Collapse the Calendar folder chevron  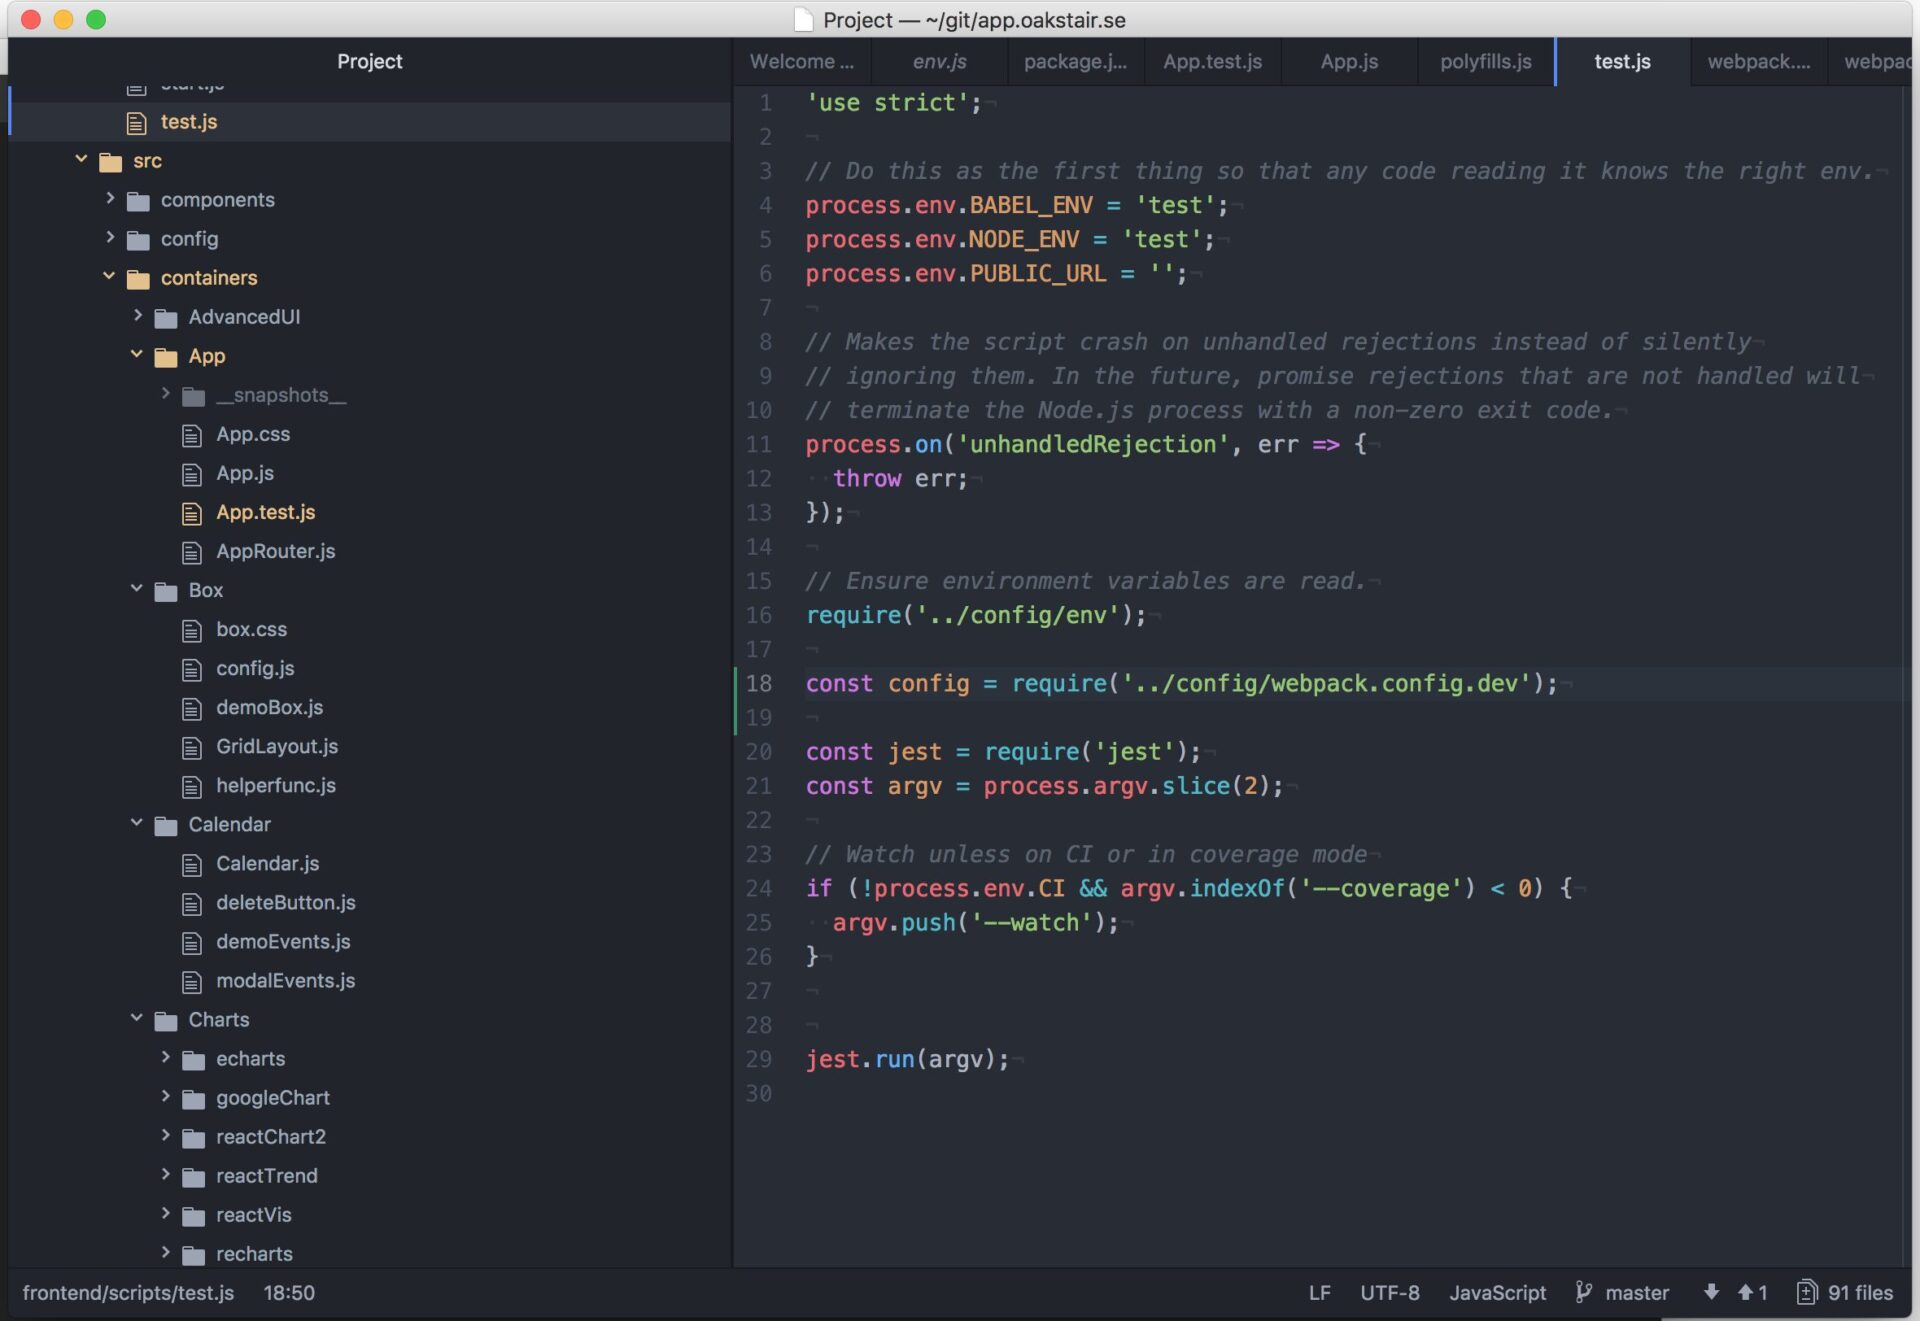point(137,823)
